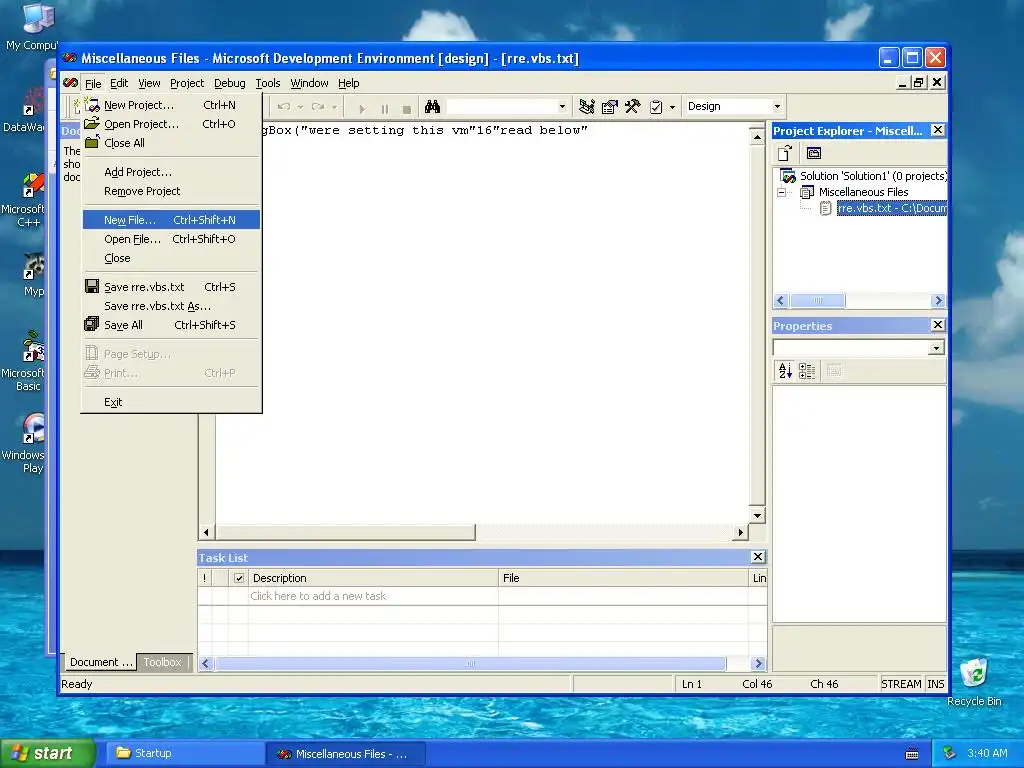
Task: Open the Redo history dropdown arrow
Action: coord(334,107)
